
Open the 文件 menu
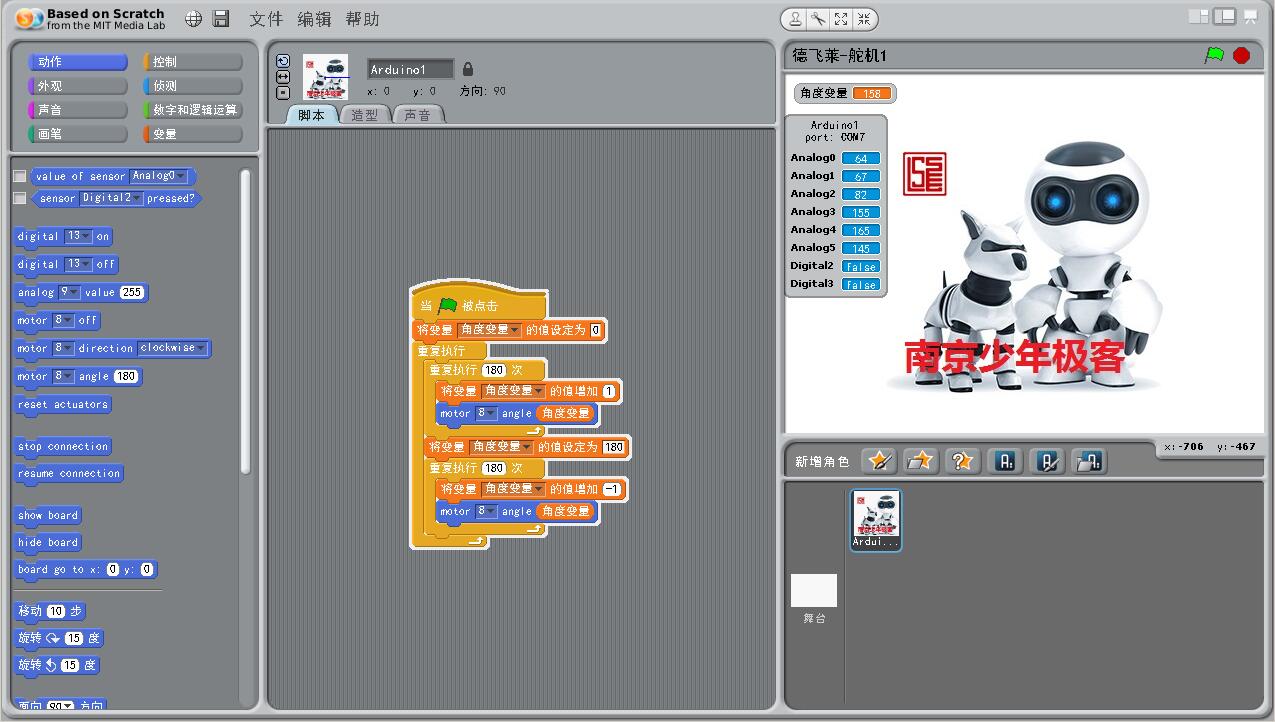tap(266, 19)
